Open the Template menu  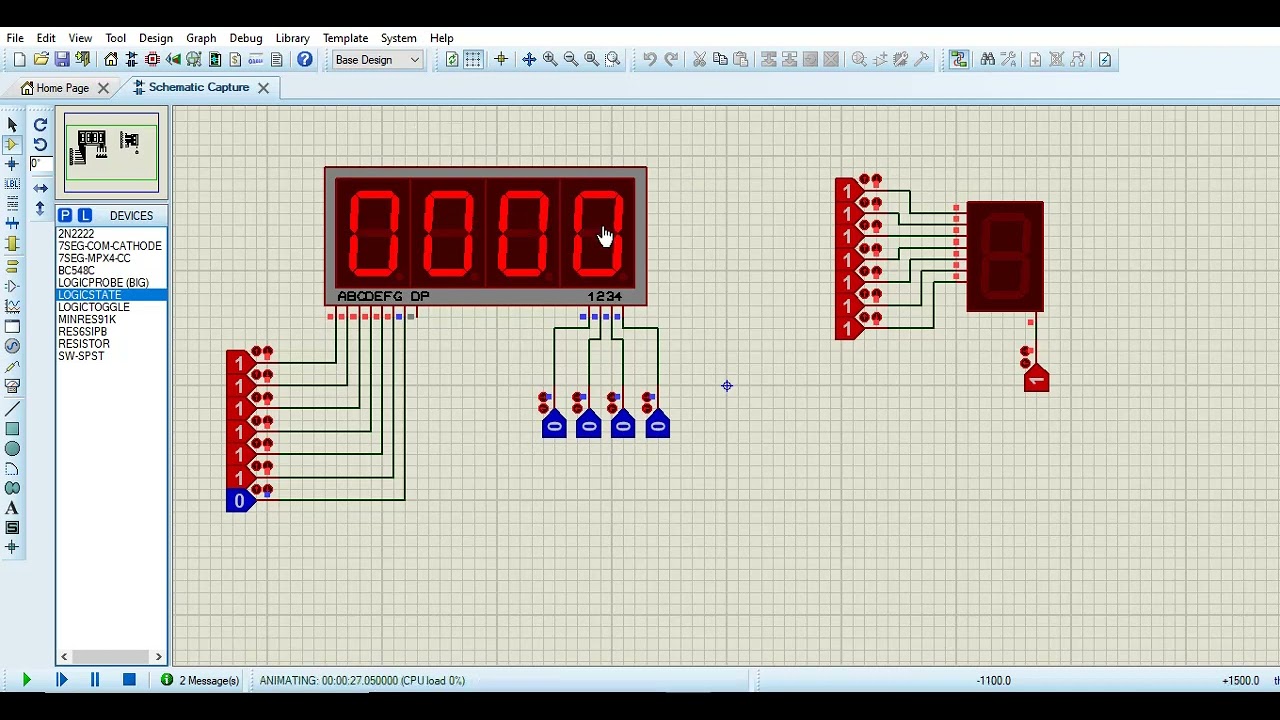pyautogui.click(x=345, y=38)
